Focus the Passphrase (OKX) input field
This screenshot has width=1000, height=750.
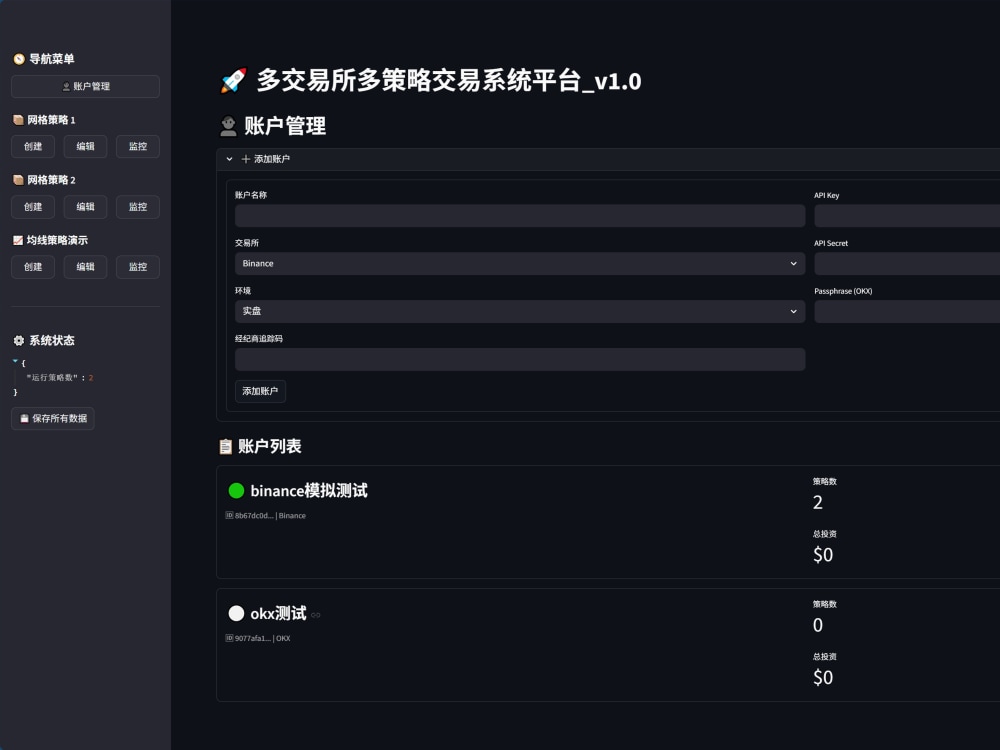click(x=907, y=311)
